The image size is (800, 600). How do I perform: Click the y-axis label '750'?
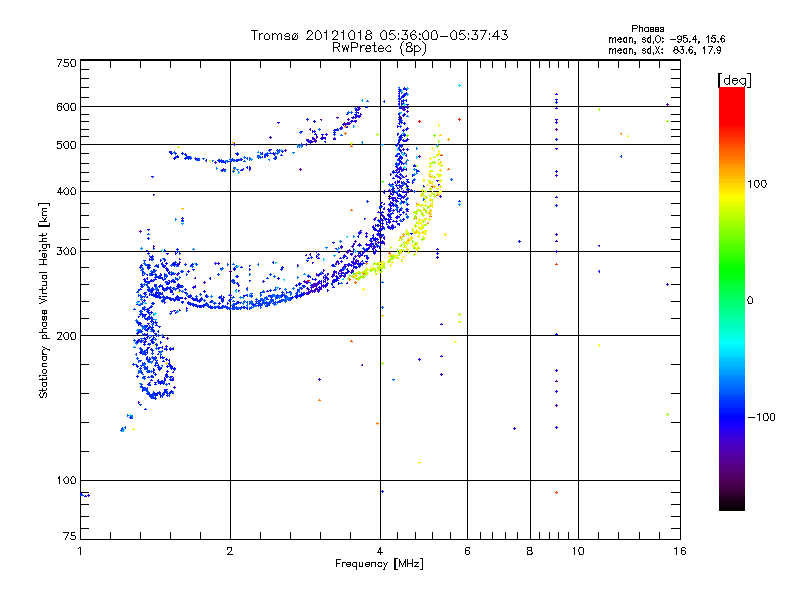(66, 63)
